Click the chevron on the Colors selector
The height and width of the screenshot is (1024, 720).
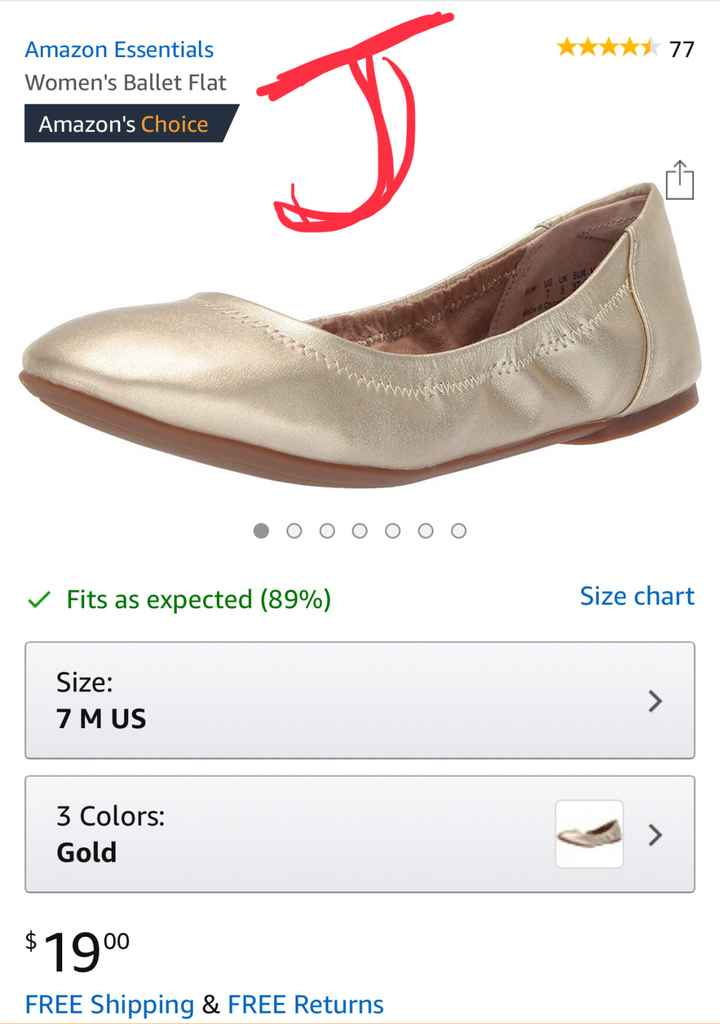655,835
